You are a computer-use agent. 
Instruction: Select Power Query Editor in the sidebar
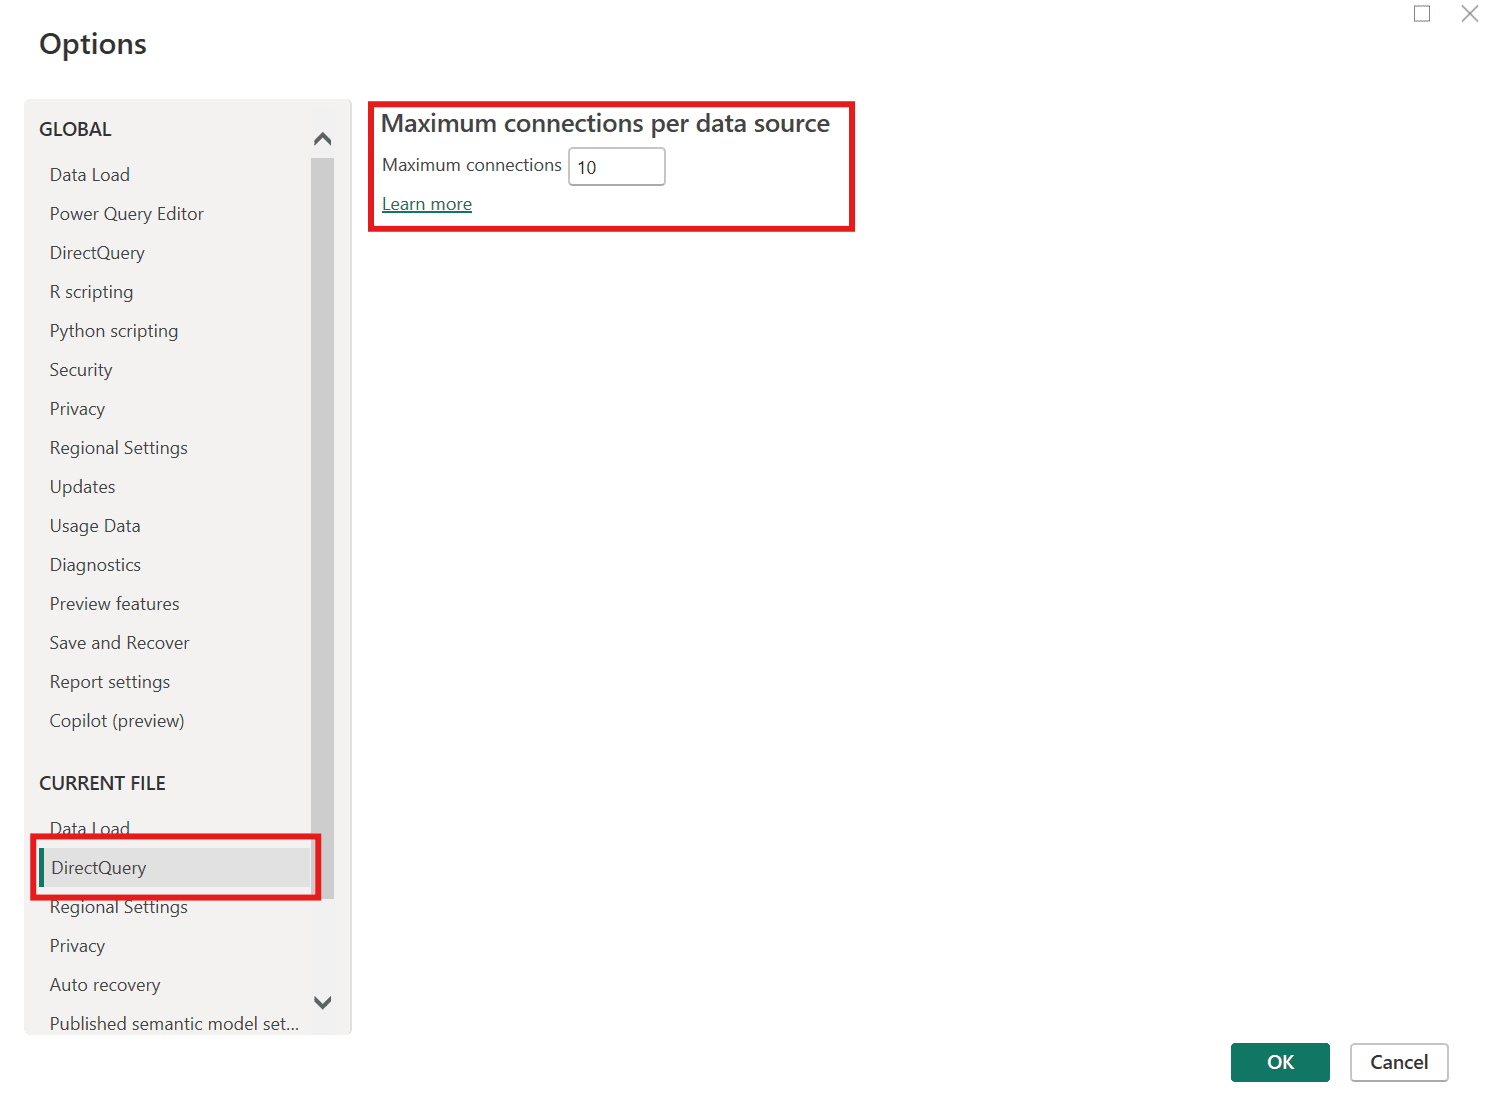[126, 214]
